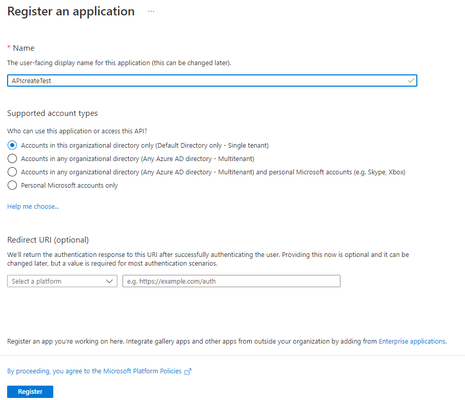Click the Register button
Image resolution: width=465 pixels, height=400 pixels.
tap(30, 392)
